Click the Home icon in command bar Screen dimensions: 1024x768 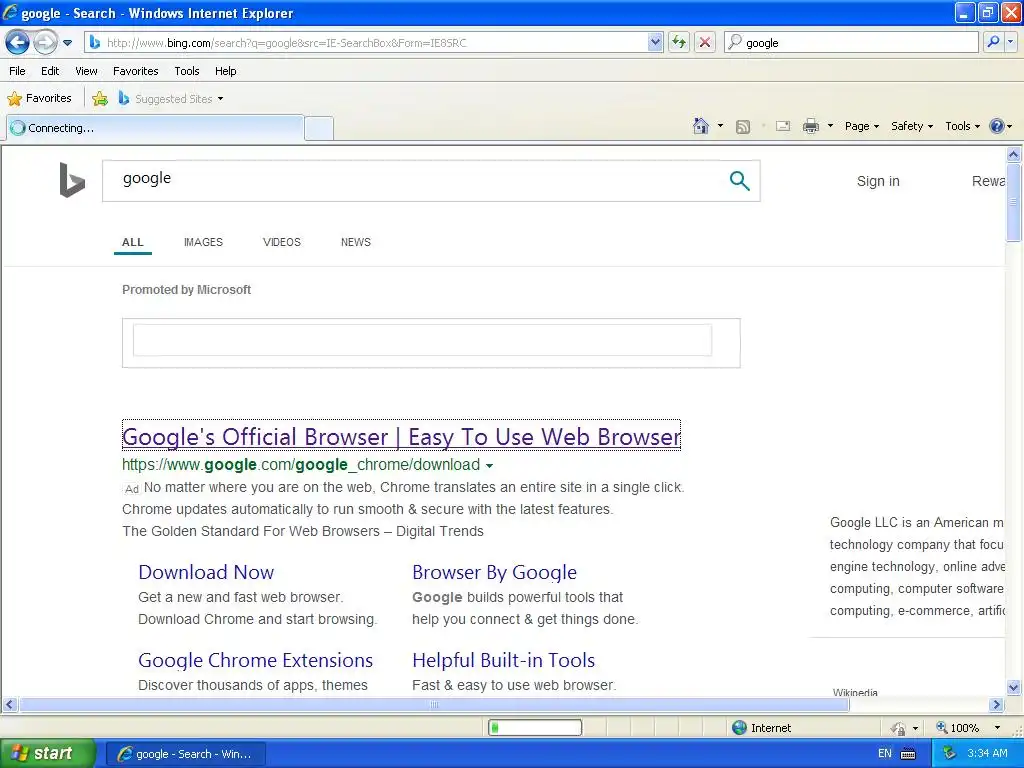[701, 126]
